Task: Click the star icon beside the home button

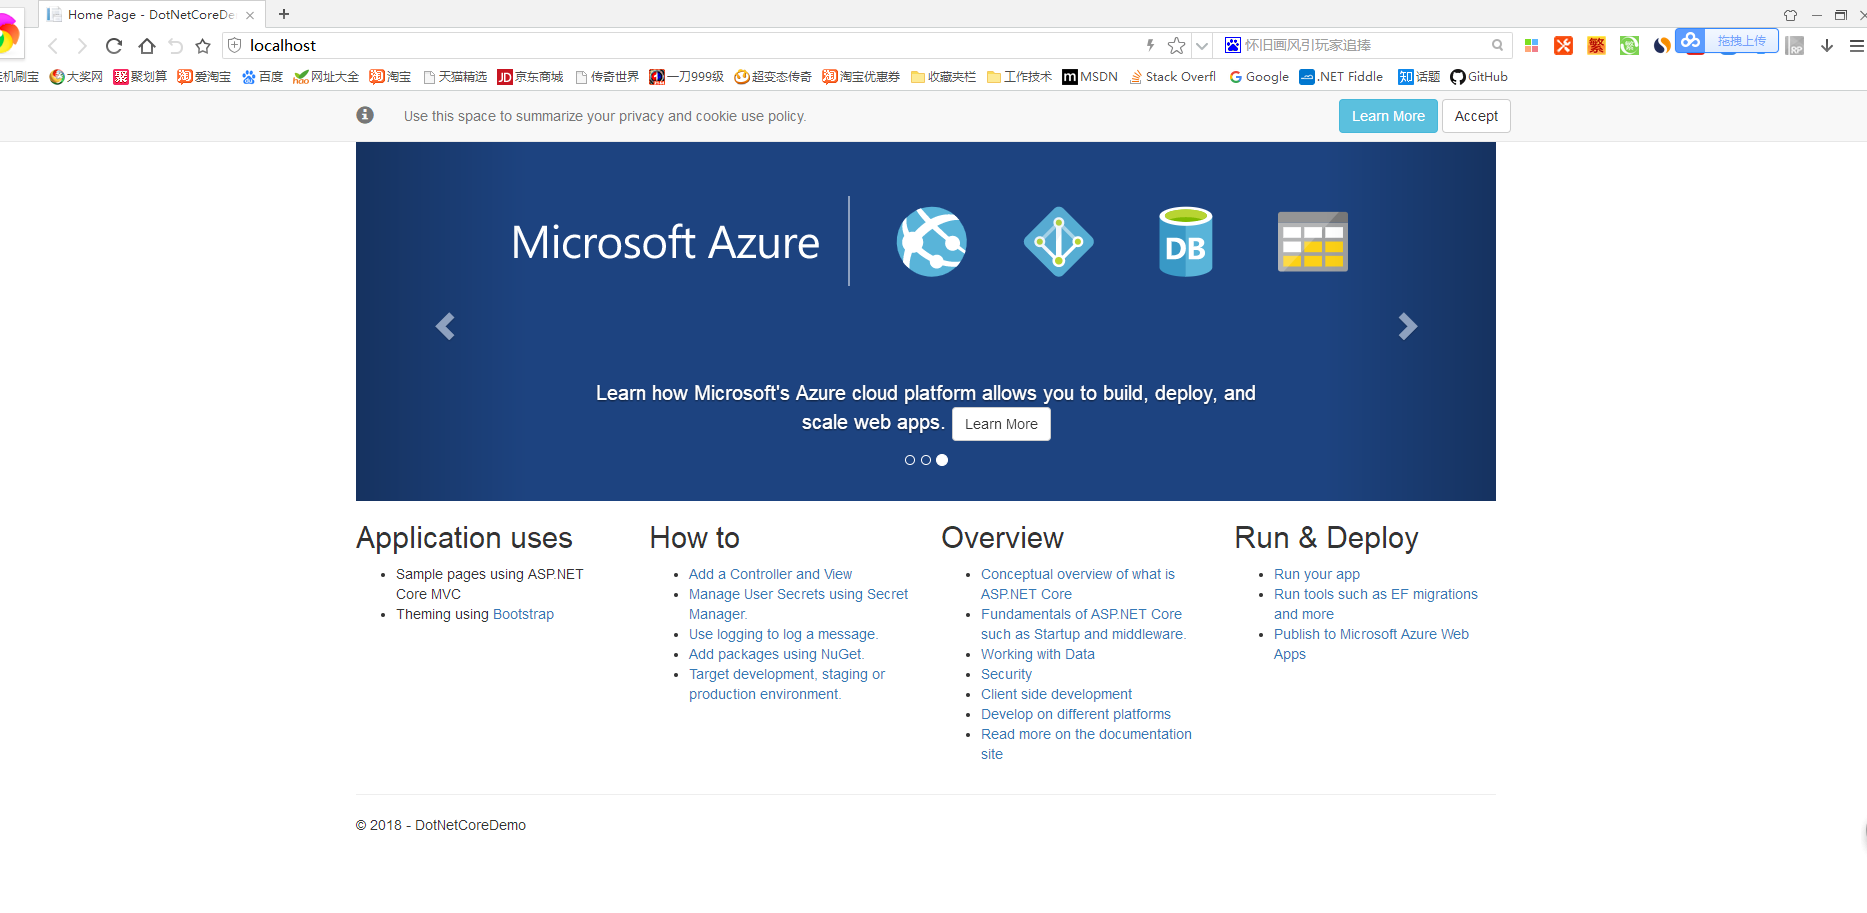Action: tap(203, 46)
